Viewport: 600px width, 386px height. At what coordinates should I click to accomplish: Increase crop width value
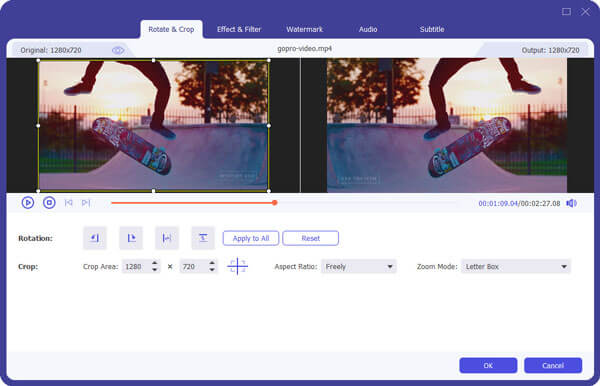coord(155,263)
